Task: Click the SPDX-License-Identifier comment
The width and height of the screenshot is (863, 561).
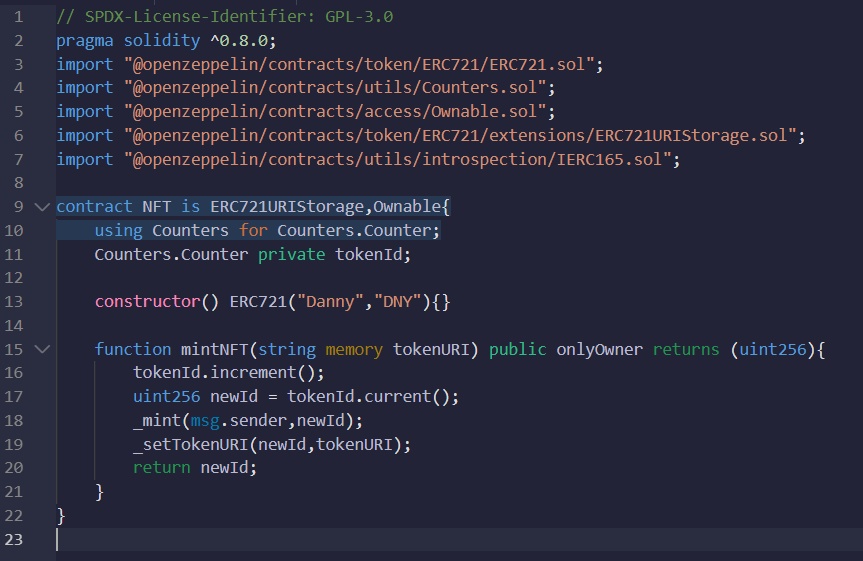Action: (x=225, y=17)
